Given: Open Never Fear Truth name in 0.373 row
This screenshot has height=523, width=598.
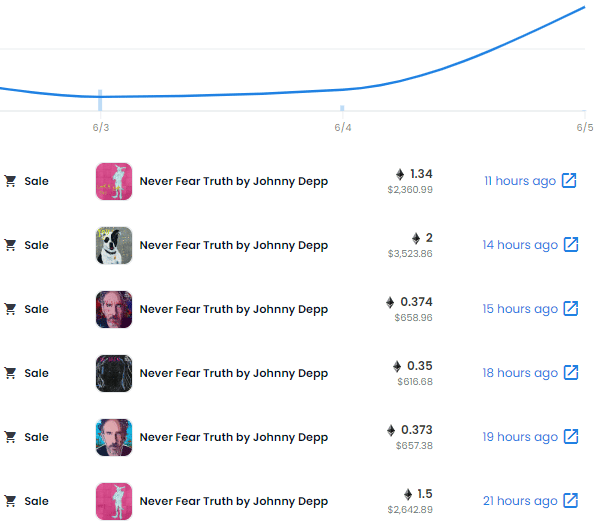Looking at the screenshot, I should click(x=234, y=438).
